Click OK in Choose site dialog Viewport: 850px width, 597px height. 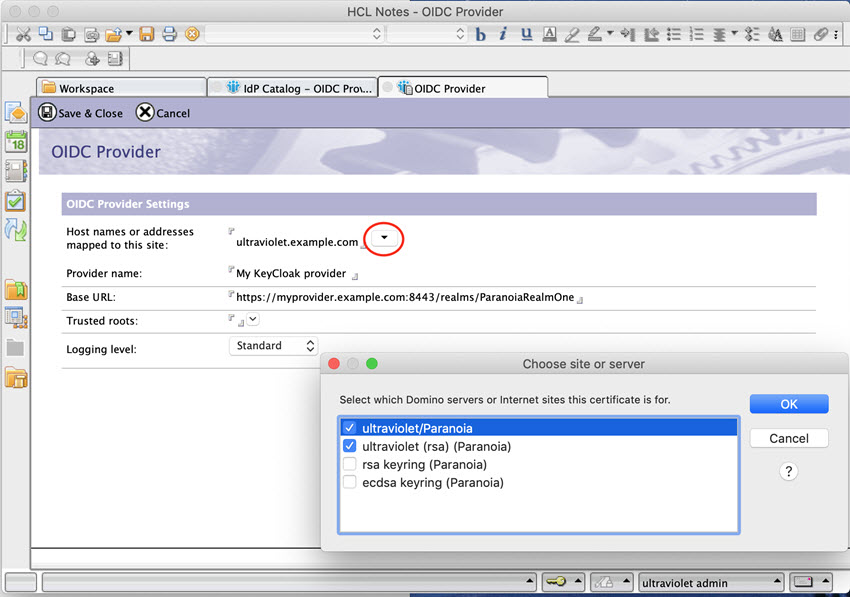click(x=789, y=404)
